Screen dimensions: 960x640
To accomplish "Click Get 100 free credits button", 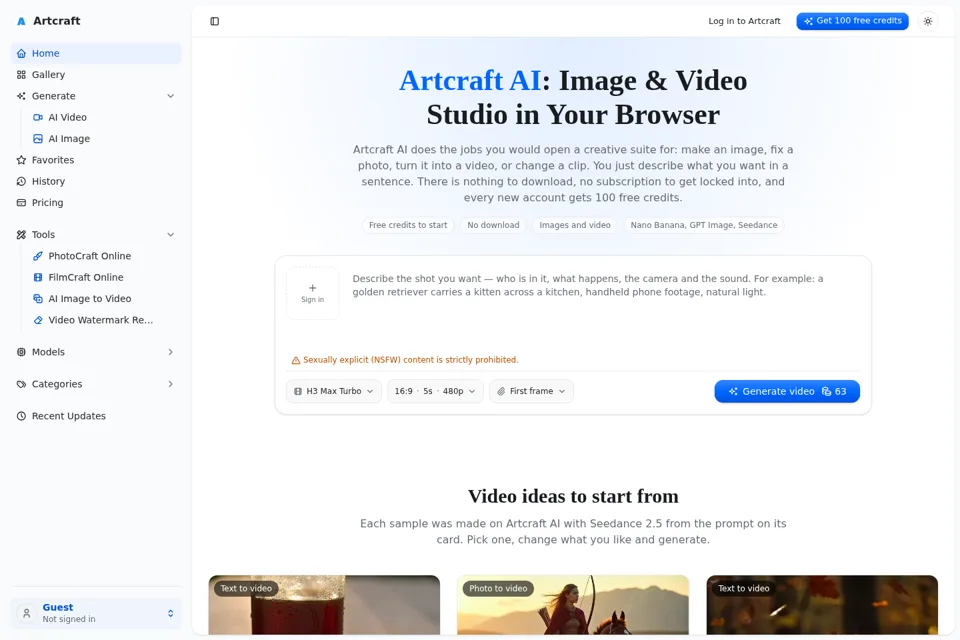I will (852, 21).
